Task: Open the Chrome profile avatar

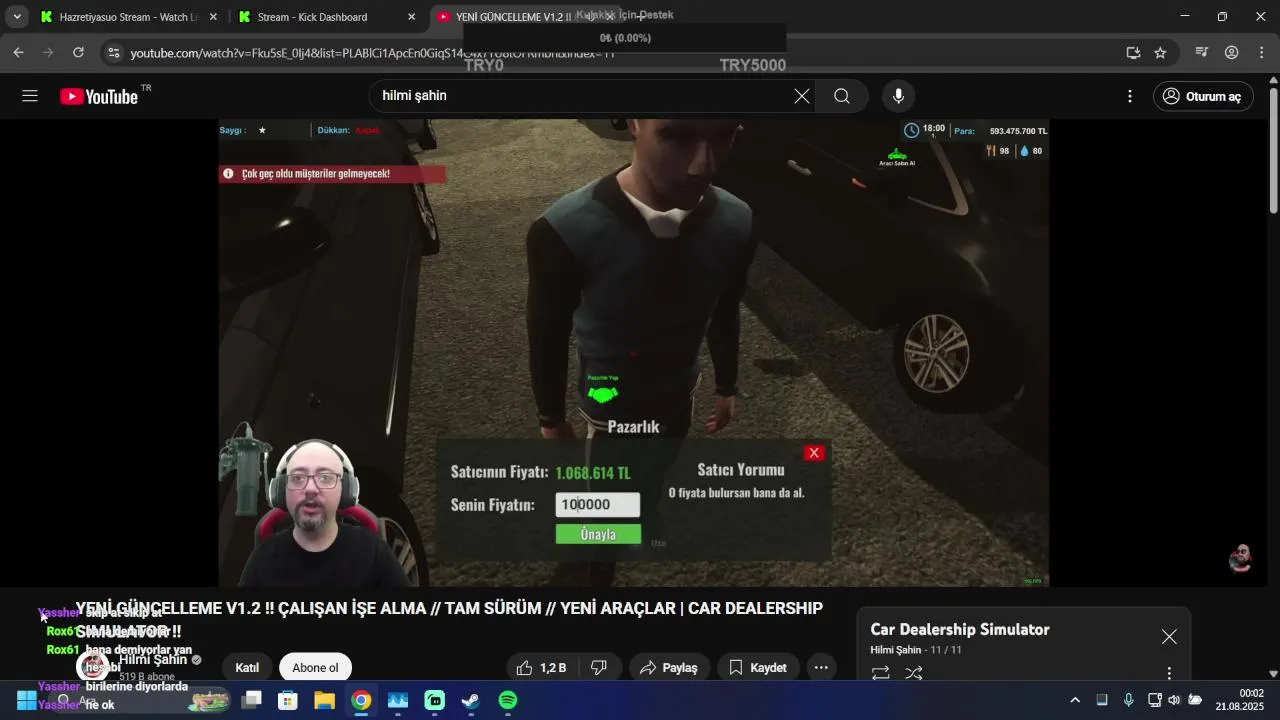Action: 1232,52
